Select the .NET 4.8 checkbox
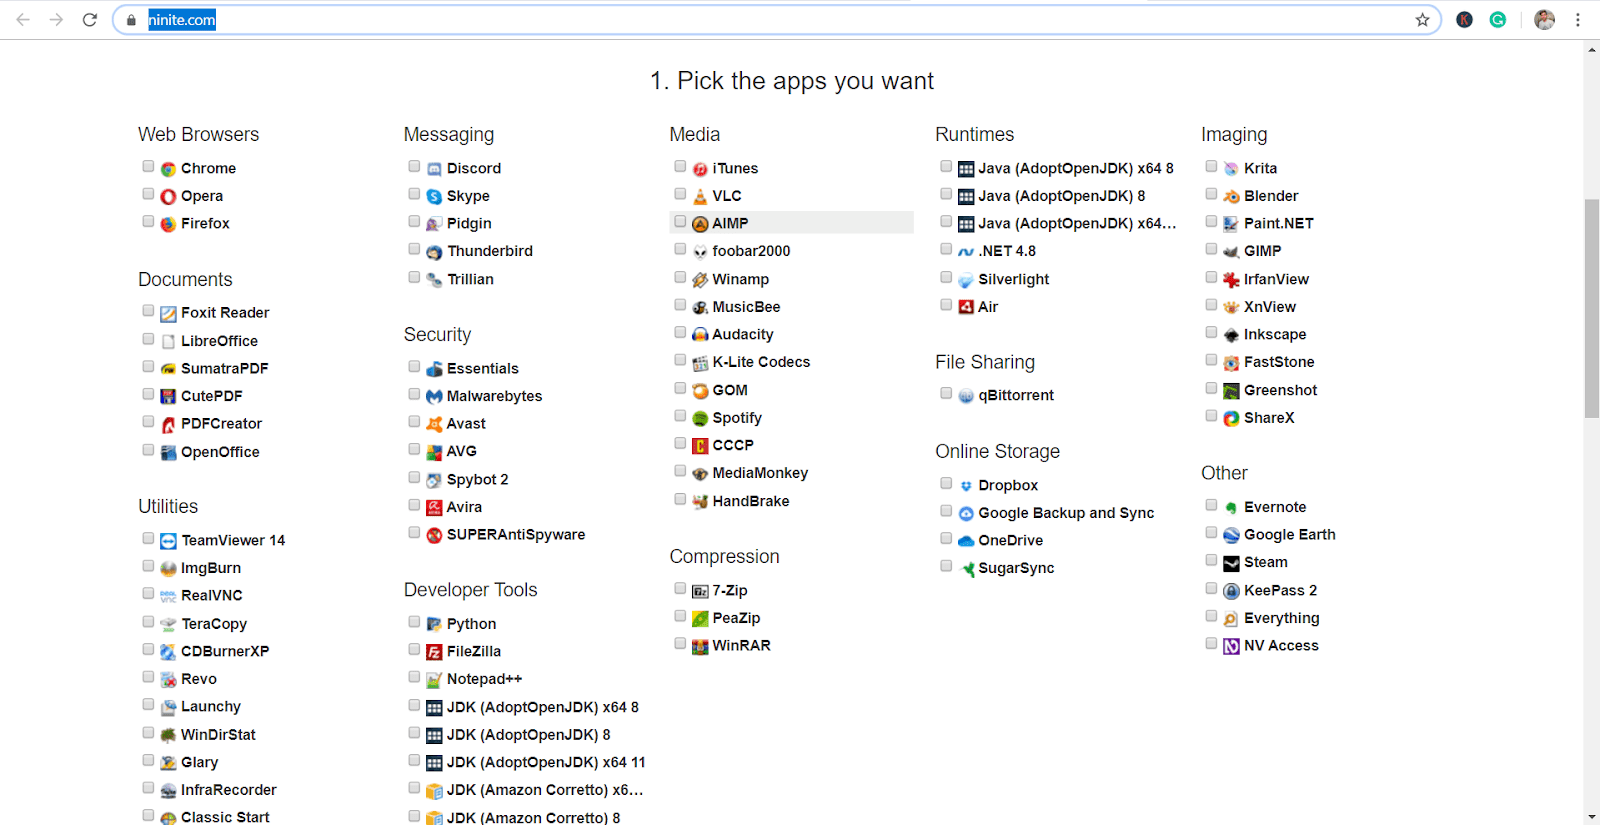 (946, 249)
